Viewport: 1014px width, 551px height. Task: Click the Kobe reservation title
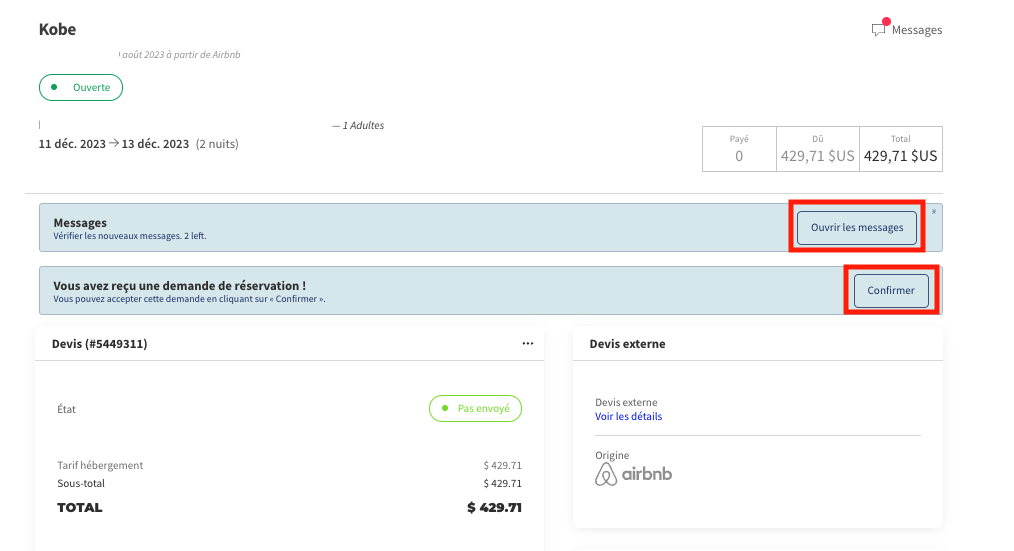[x=58, y=30]
